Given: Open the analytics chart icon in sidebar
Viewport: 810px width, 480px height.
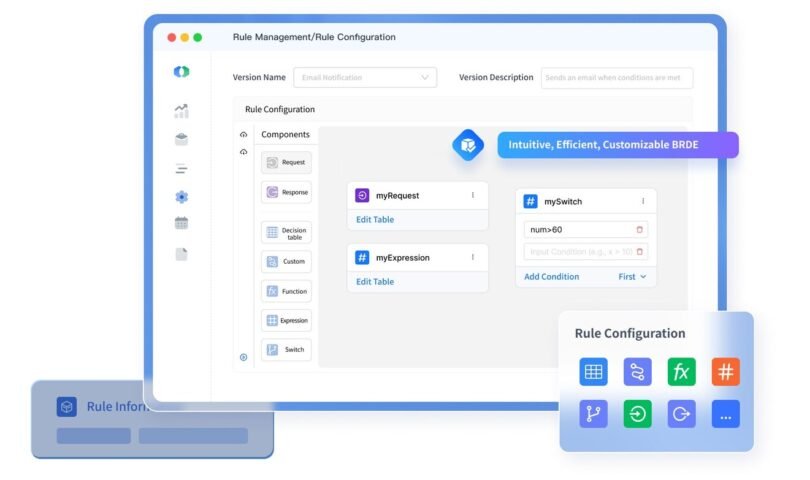Looking at the screenshot, I should pyautogui.click(x=181, y=111).
